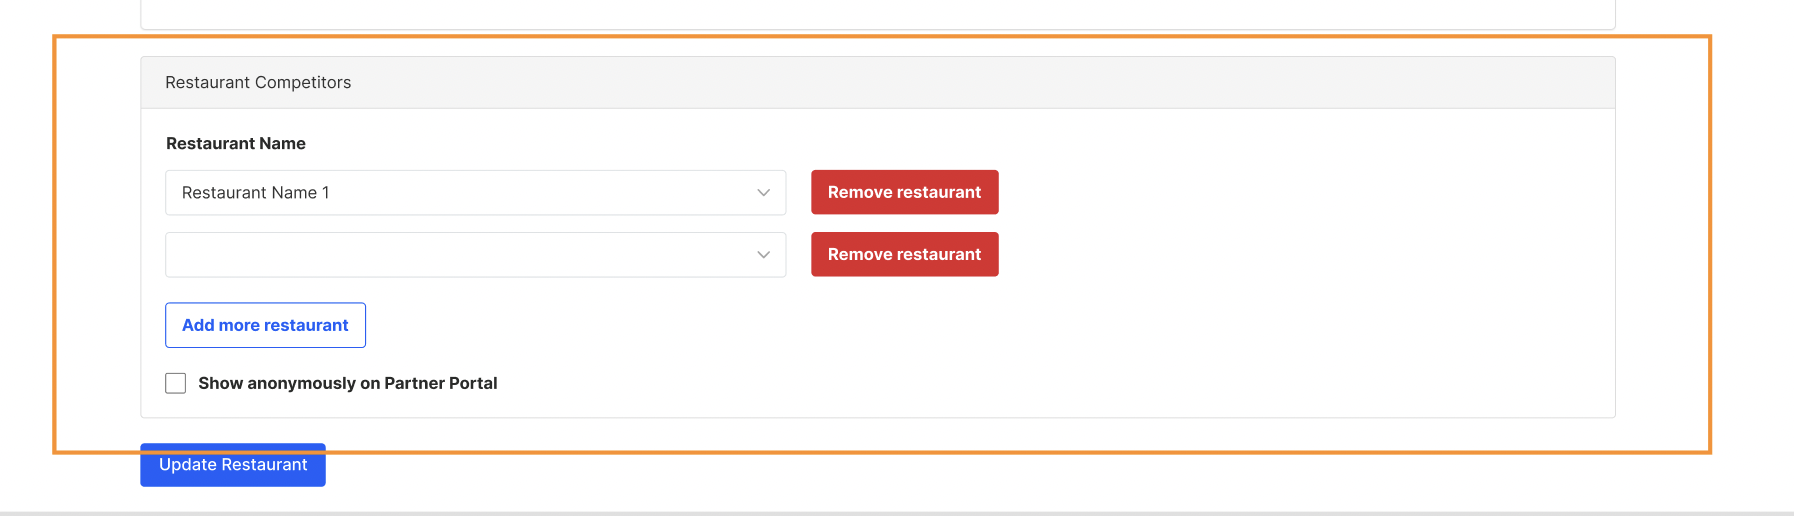Open the 'Restaurant Name 1' dropdown
This screenshot has width=1794, height=516.
tap(475, 193)
